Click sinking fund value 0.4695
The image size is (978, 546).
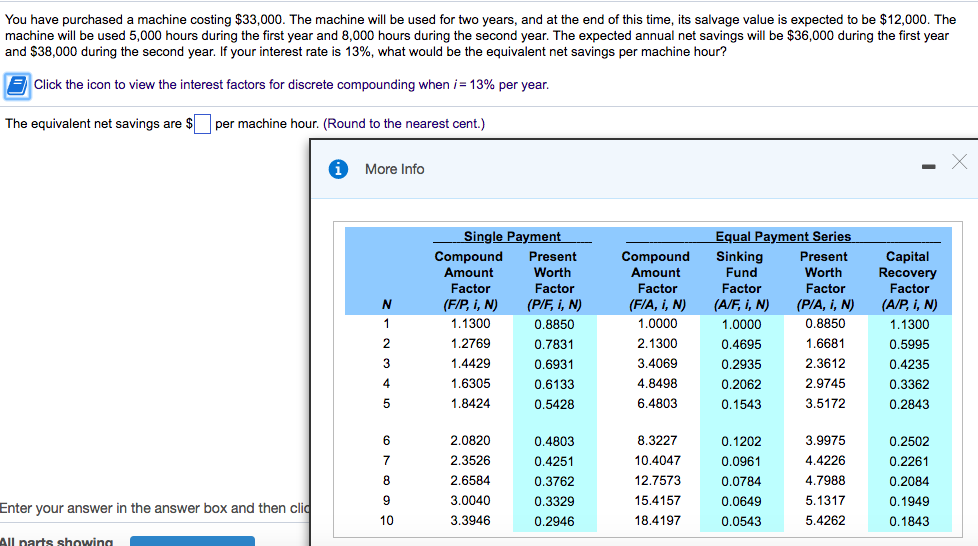tap(741, 344)
